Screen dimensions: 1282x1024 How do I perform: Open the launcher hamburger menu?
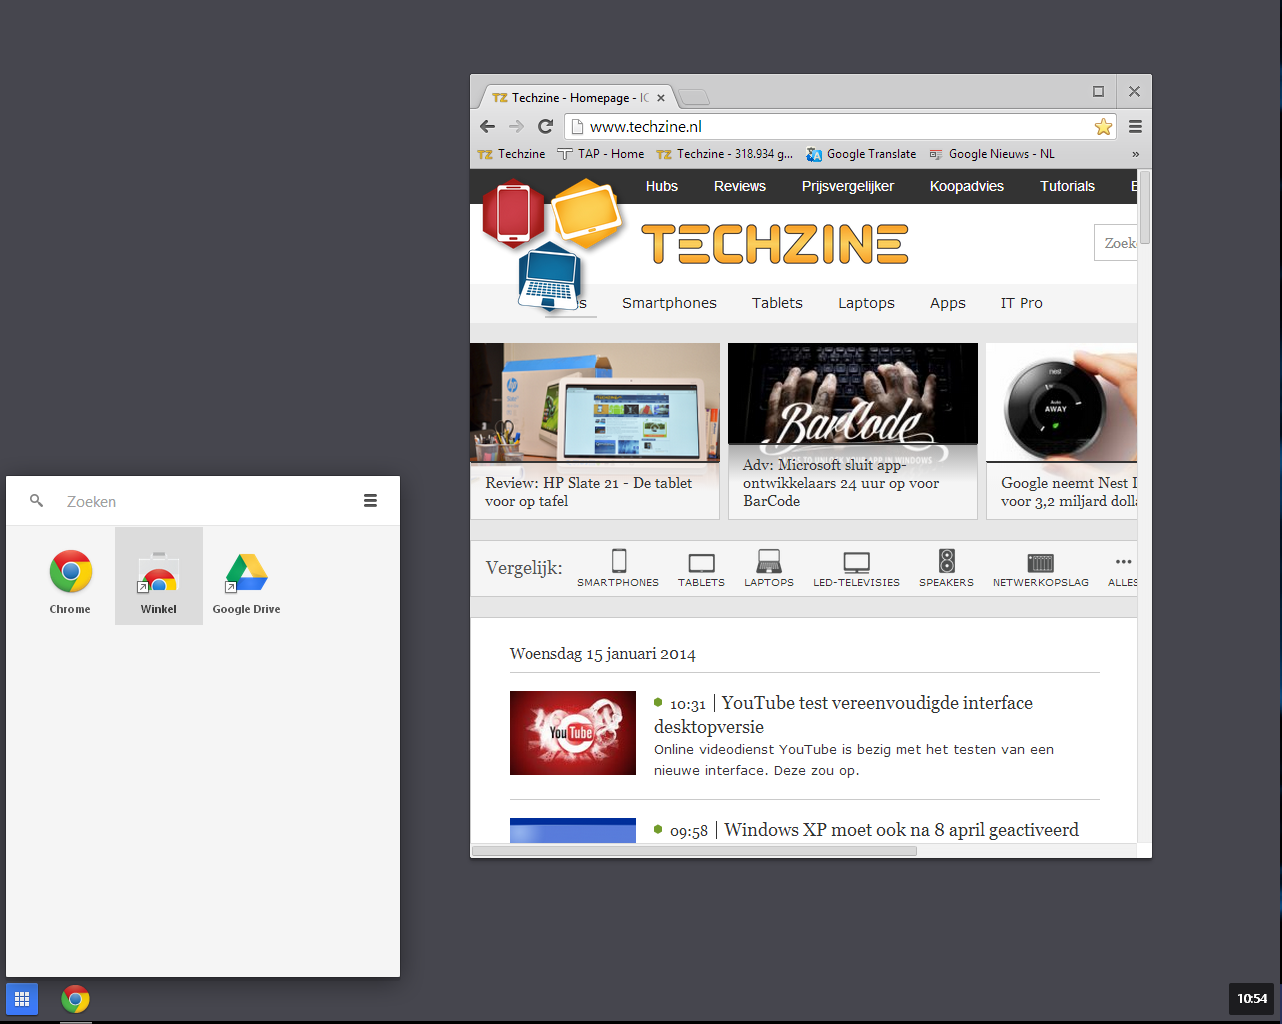pyautogui.click(x=370, y=501)
